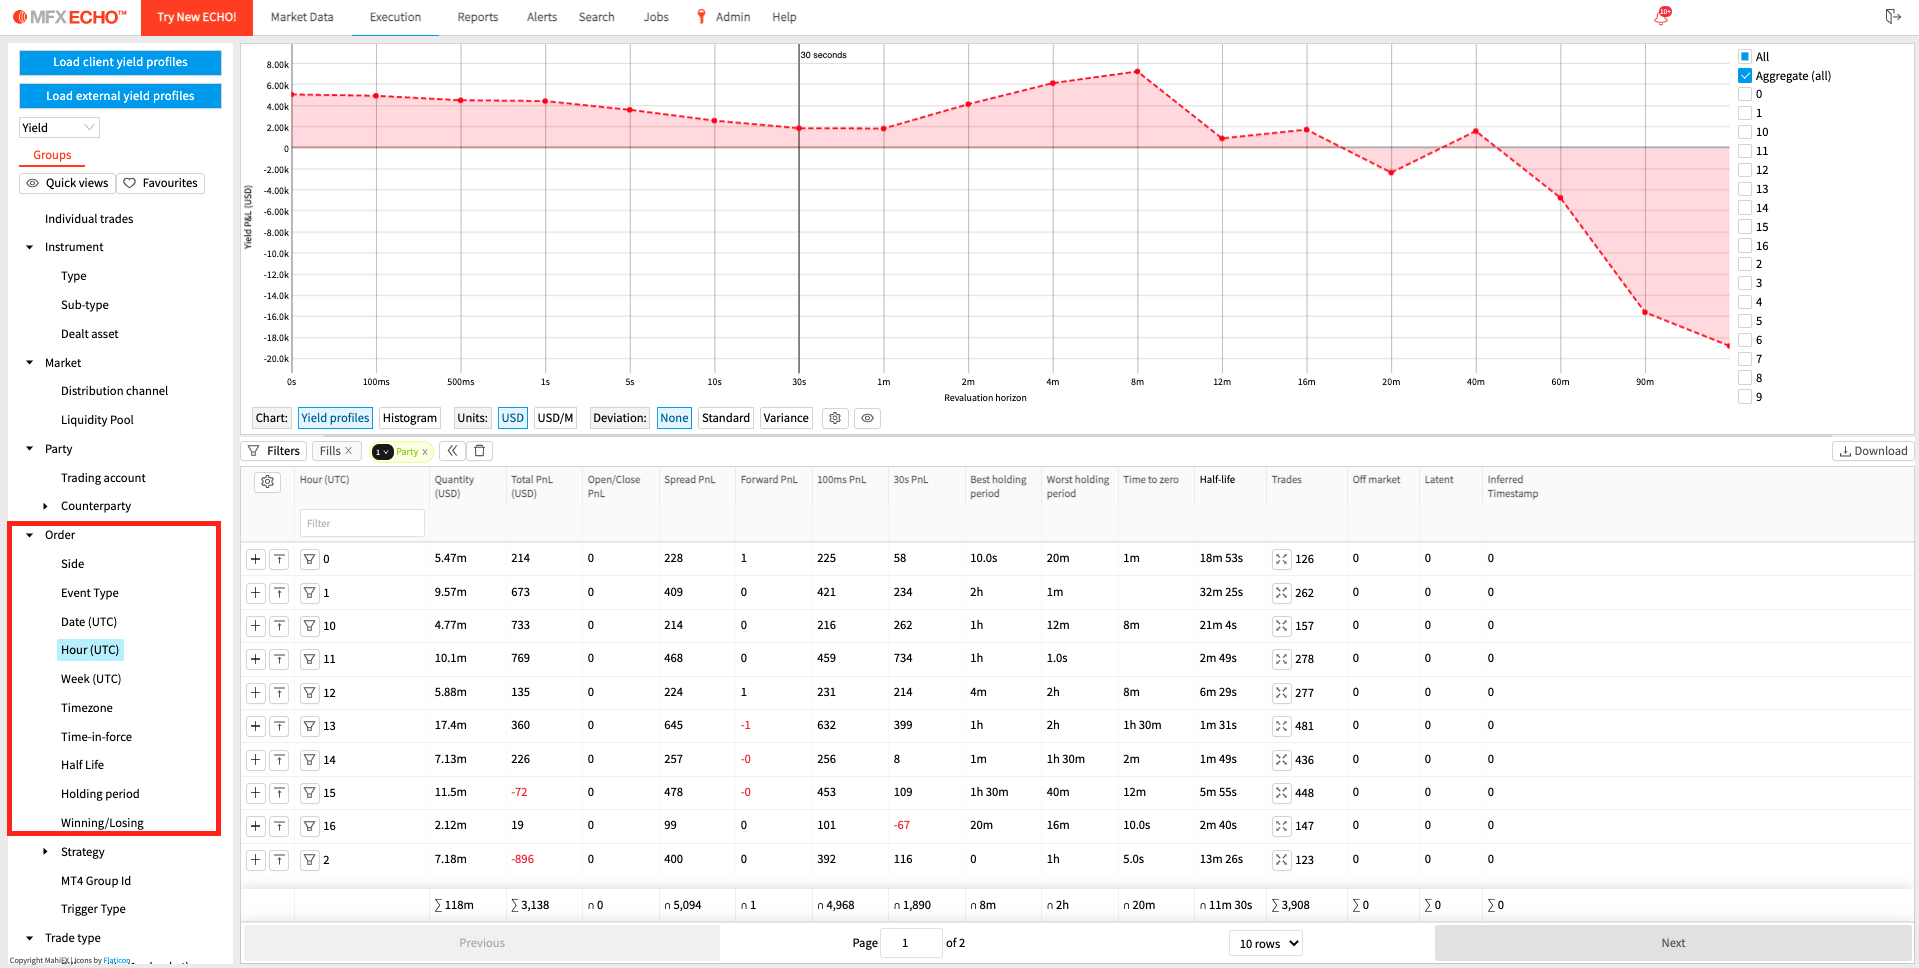
Task: Show trades for 123-trade row icon
Action: coord(1282,860)
